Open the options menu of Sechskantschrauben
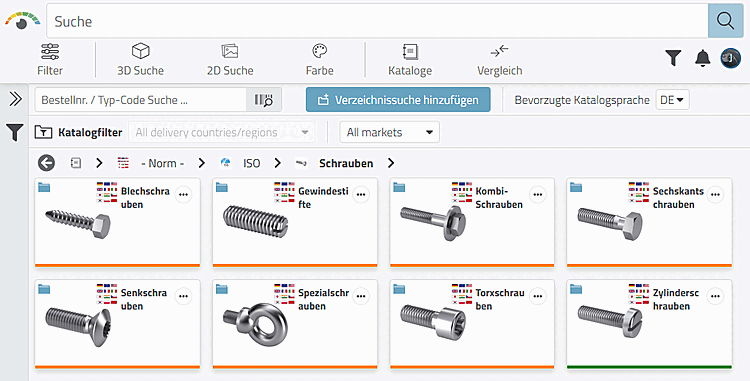Image resolution: width=750 pixels, height=381 pixels. tap(715, 195)
